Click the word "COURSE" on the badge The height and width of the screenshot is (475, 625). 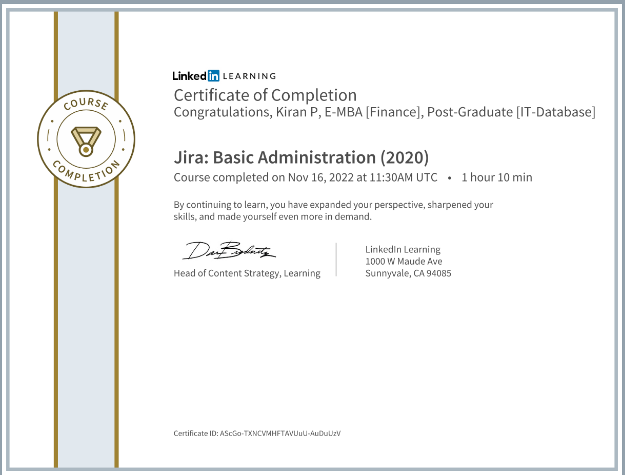click(x=84, y=105)
